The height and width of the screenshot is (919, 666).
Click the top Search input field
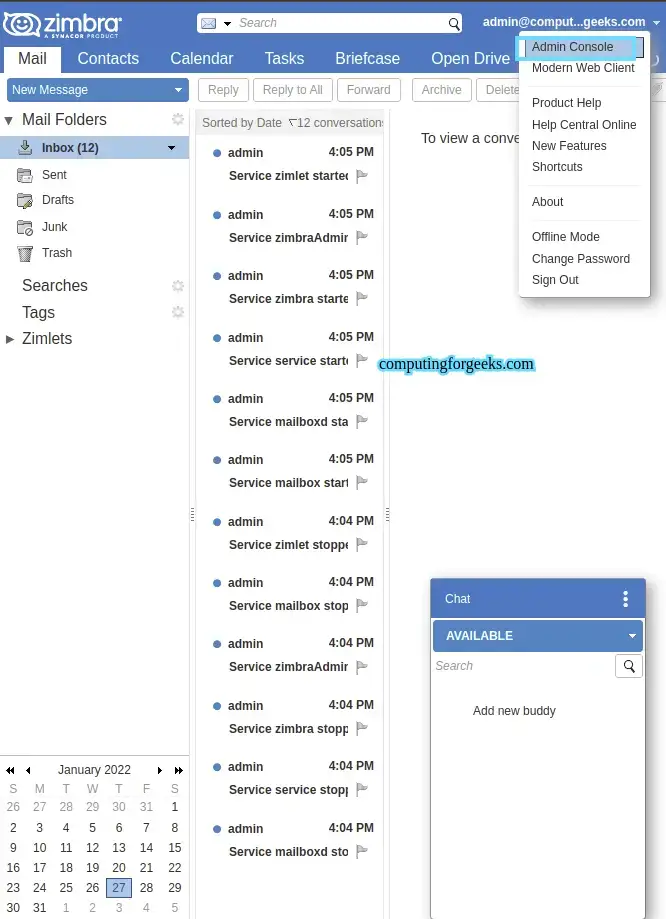340,23
